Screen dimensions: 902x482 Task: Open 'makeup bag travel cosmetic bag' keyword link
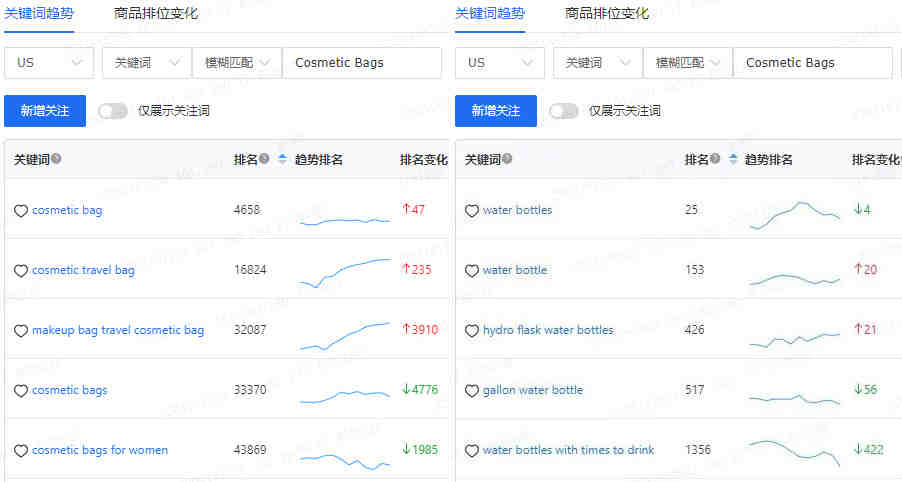coord(118,330)
